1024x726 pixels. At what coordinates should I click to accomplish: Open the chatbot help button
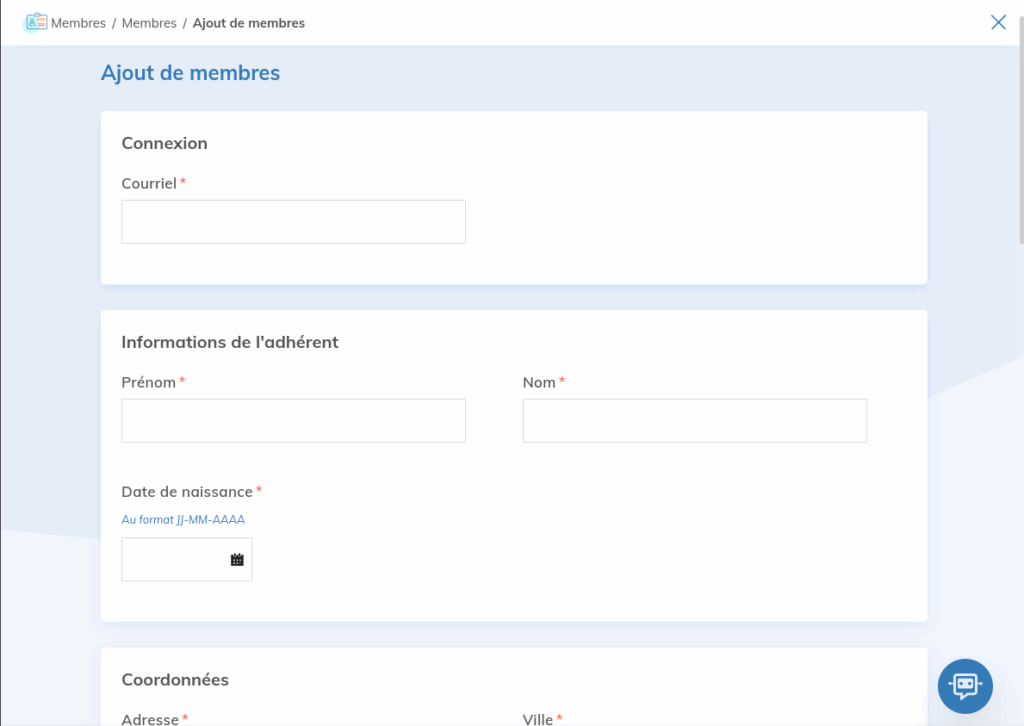click(965, 686)
